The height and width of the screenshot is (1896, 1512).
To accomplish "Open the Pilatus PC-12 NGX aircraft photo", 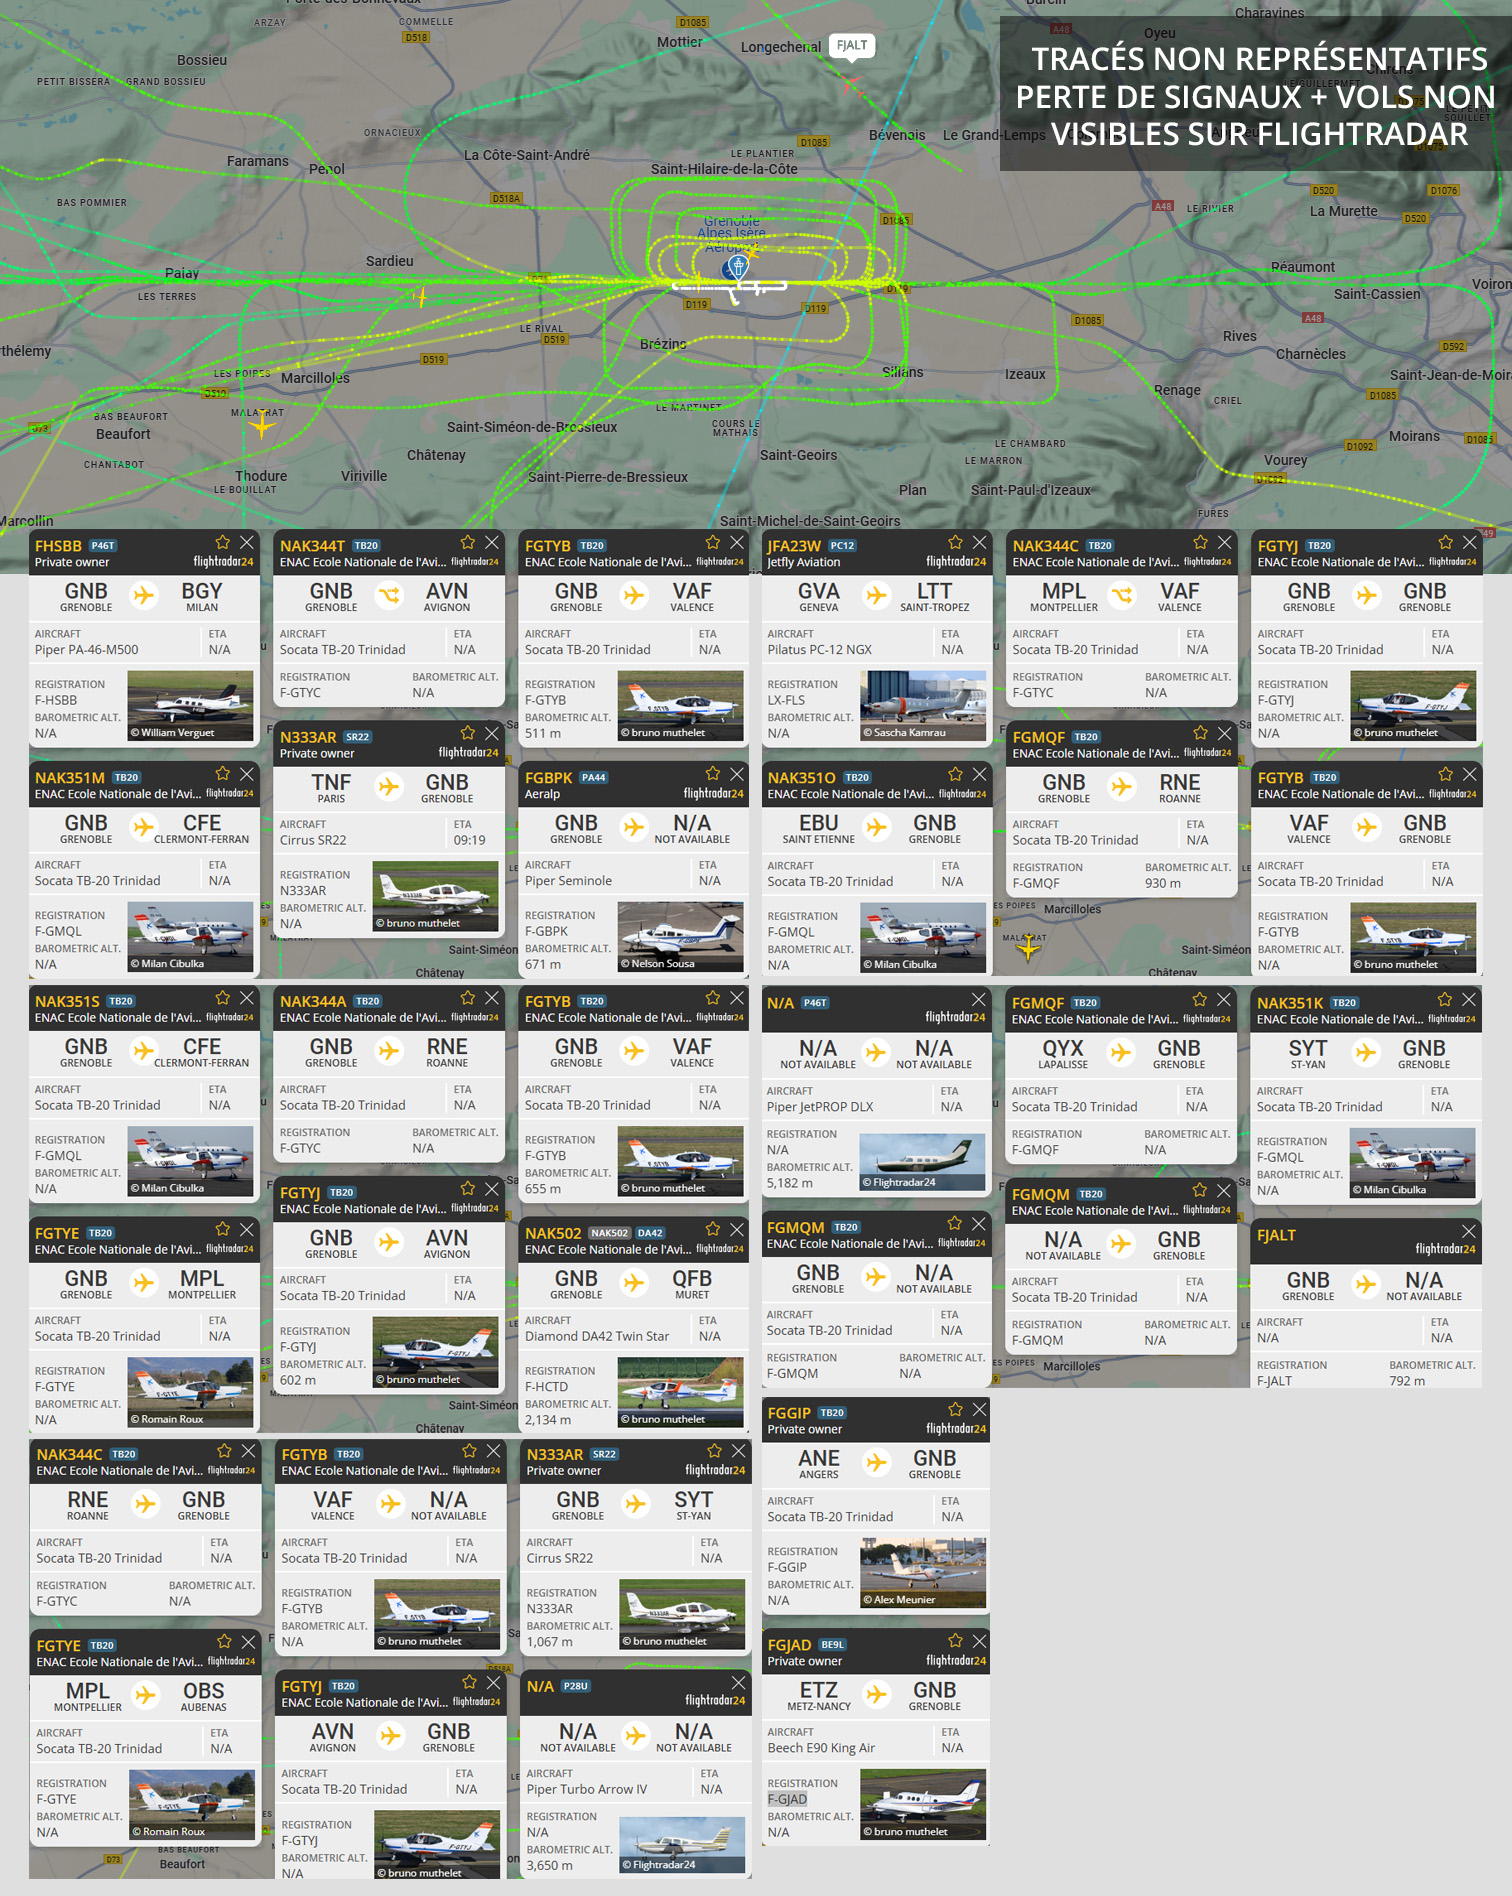I will pos(923,706).
